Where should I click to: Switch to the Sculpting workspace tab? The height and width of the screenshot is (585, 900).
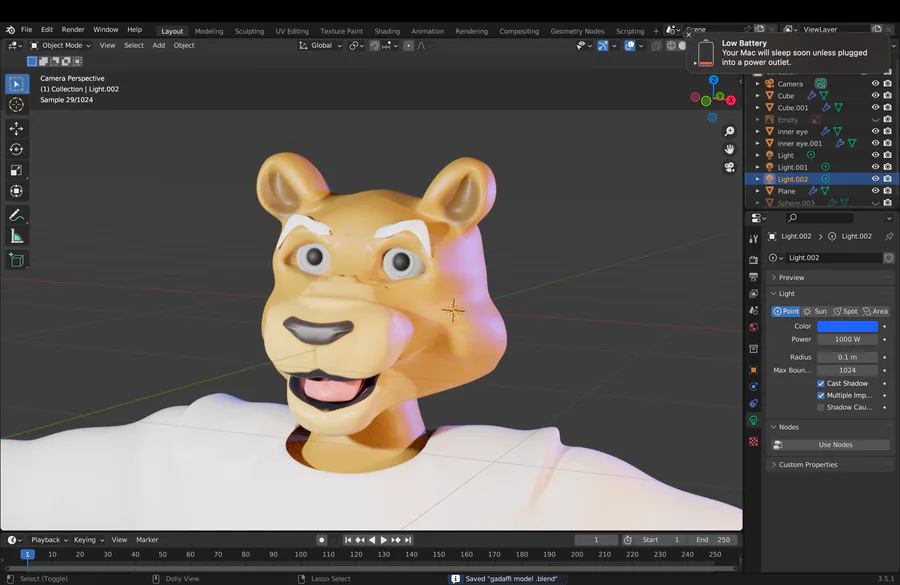[249, 31]
